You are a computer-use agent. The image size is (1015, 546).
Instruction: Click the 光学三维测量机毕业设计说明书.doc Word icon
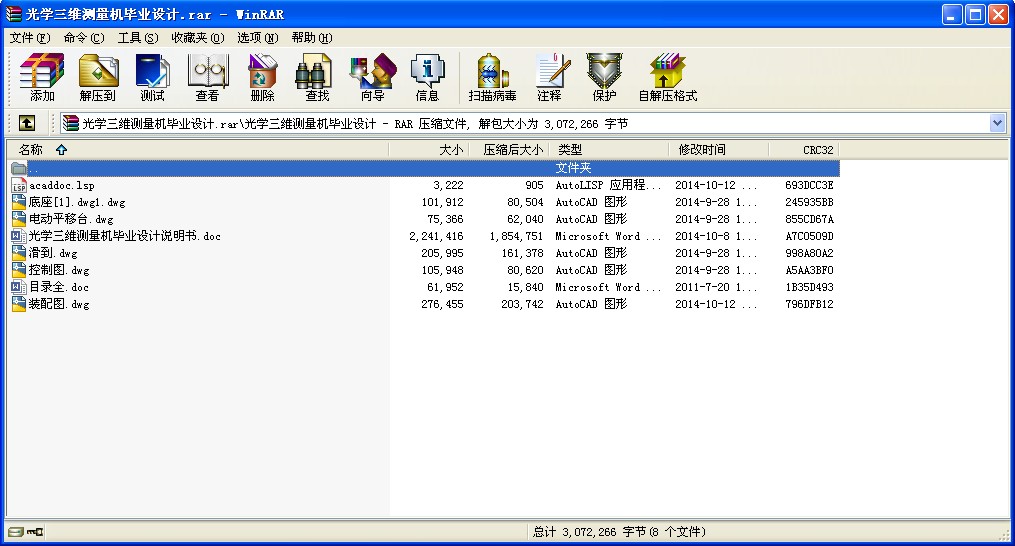[19, 236]
